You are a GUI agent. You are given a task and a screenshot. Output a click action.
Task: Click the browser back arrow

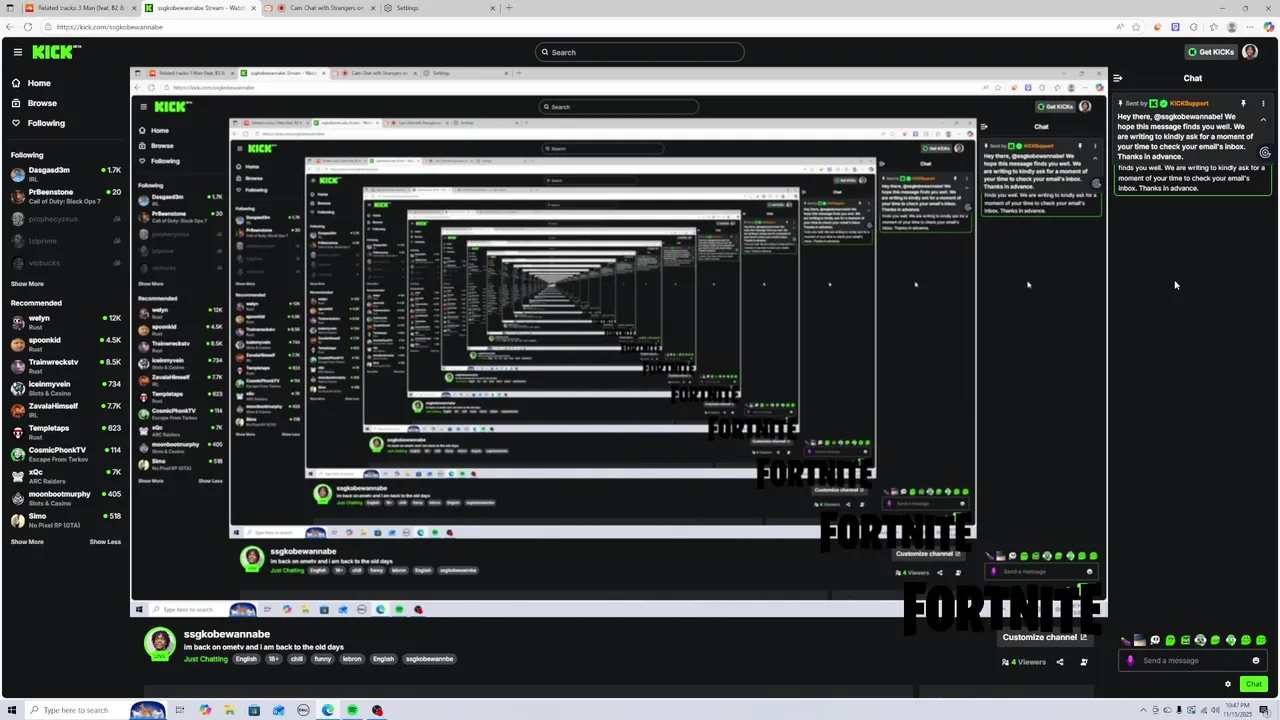pos(10,27)
